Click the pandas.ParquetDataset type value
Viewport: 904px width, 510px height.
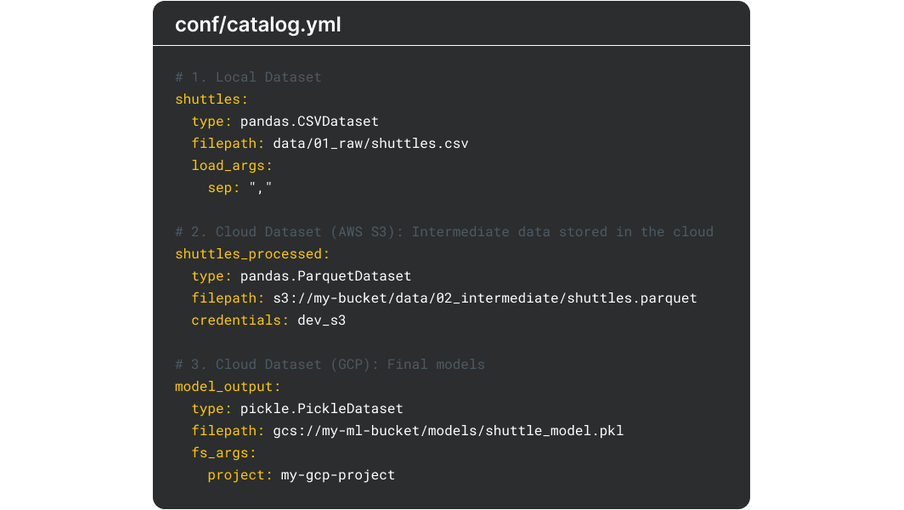325,276
